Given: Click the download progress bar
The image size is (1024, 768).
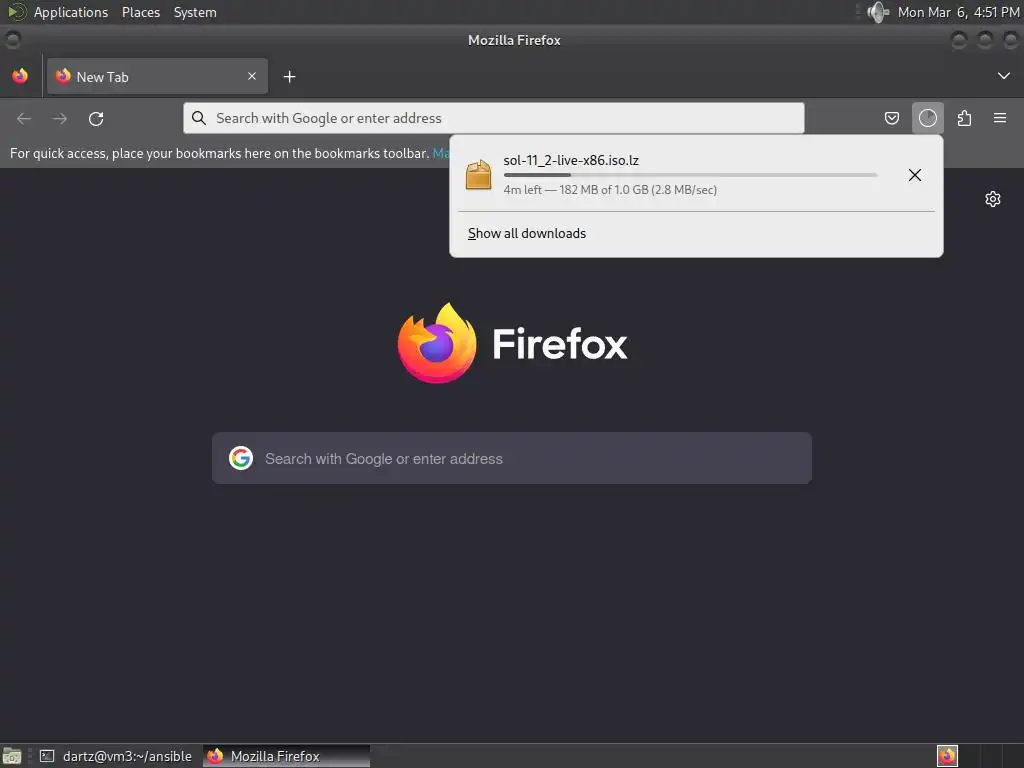Looking at the screenshot, I should [690, 175].
